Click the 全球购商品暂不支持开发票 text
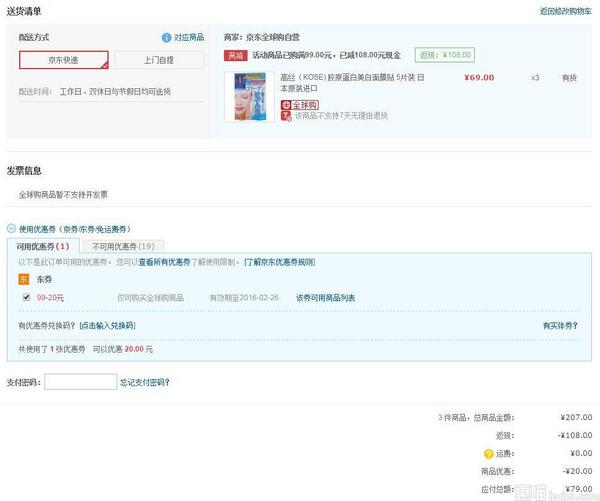The width and height of the screenshot is (600, 501). (63, 194)
